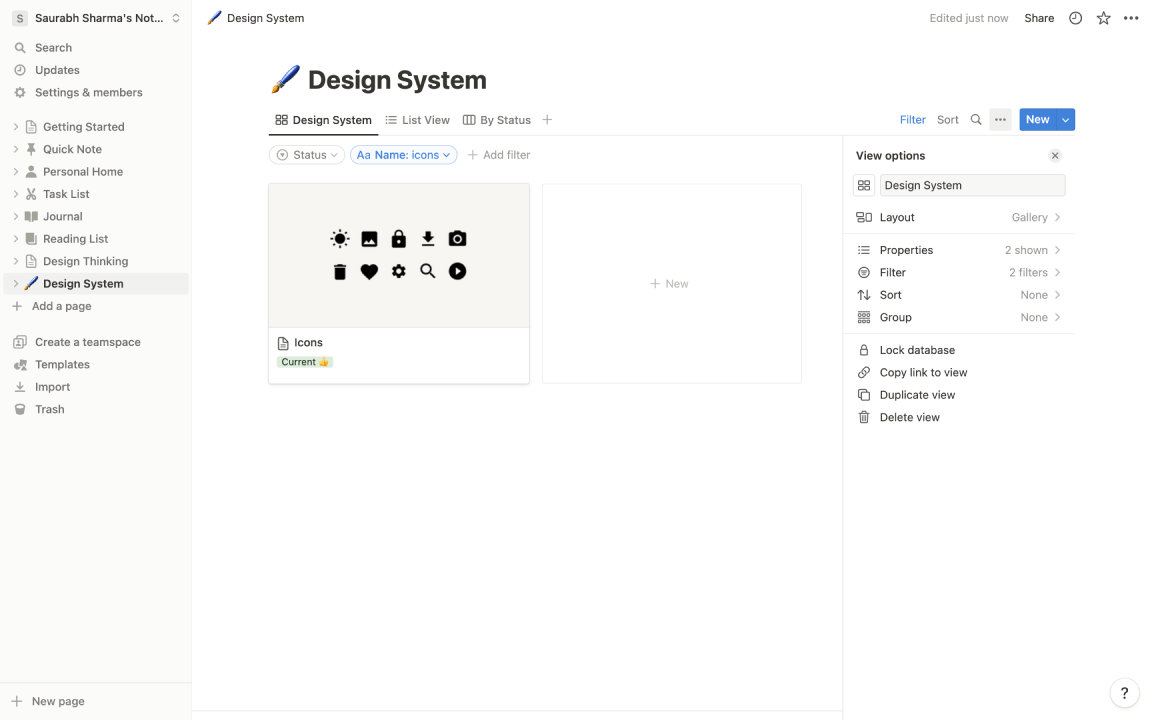This screenshot has height=720, width=1152.
Task: Open the Icons gallery card
Action: (398, 255)
